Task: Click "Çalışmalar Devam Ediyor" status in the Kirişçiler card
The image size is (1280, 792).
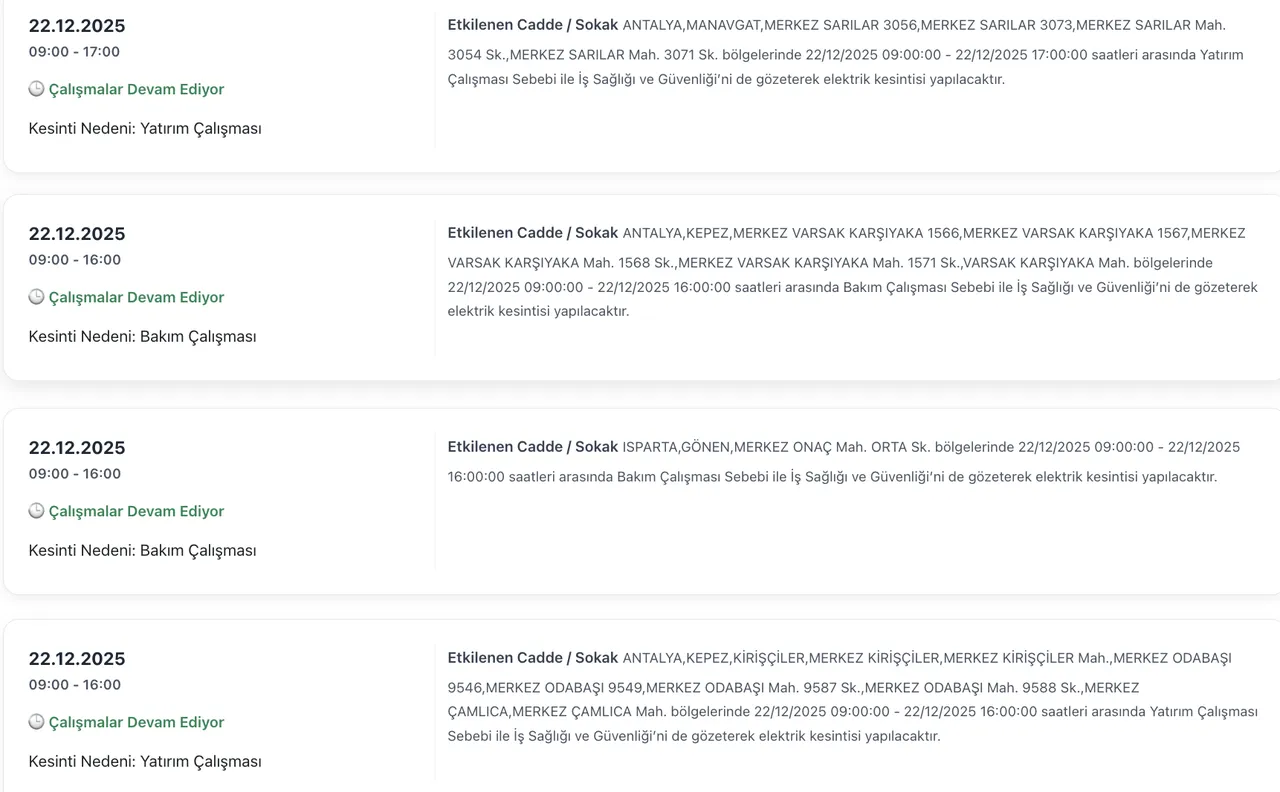Action: click(x=136, y=722)
